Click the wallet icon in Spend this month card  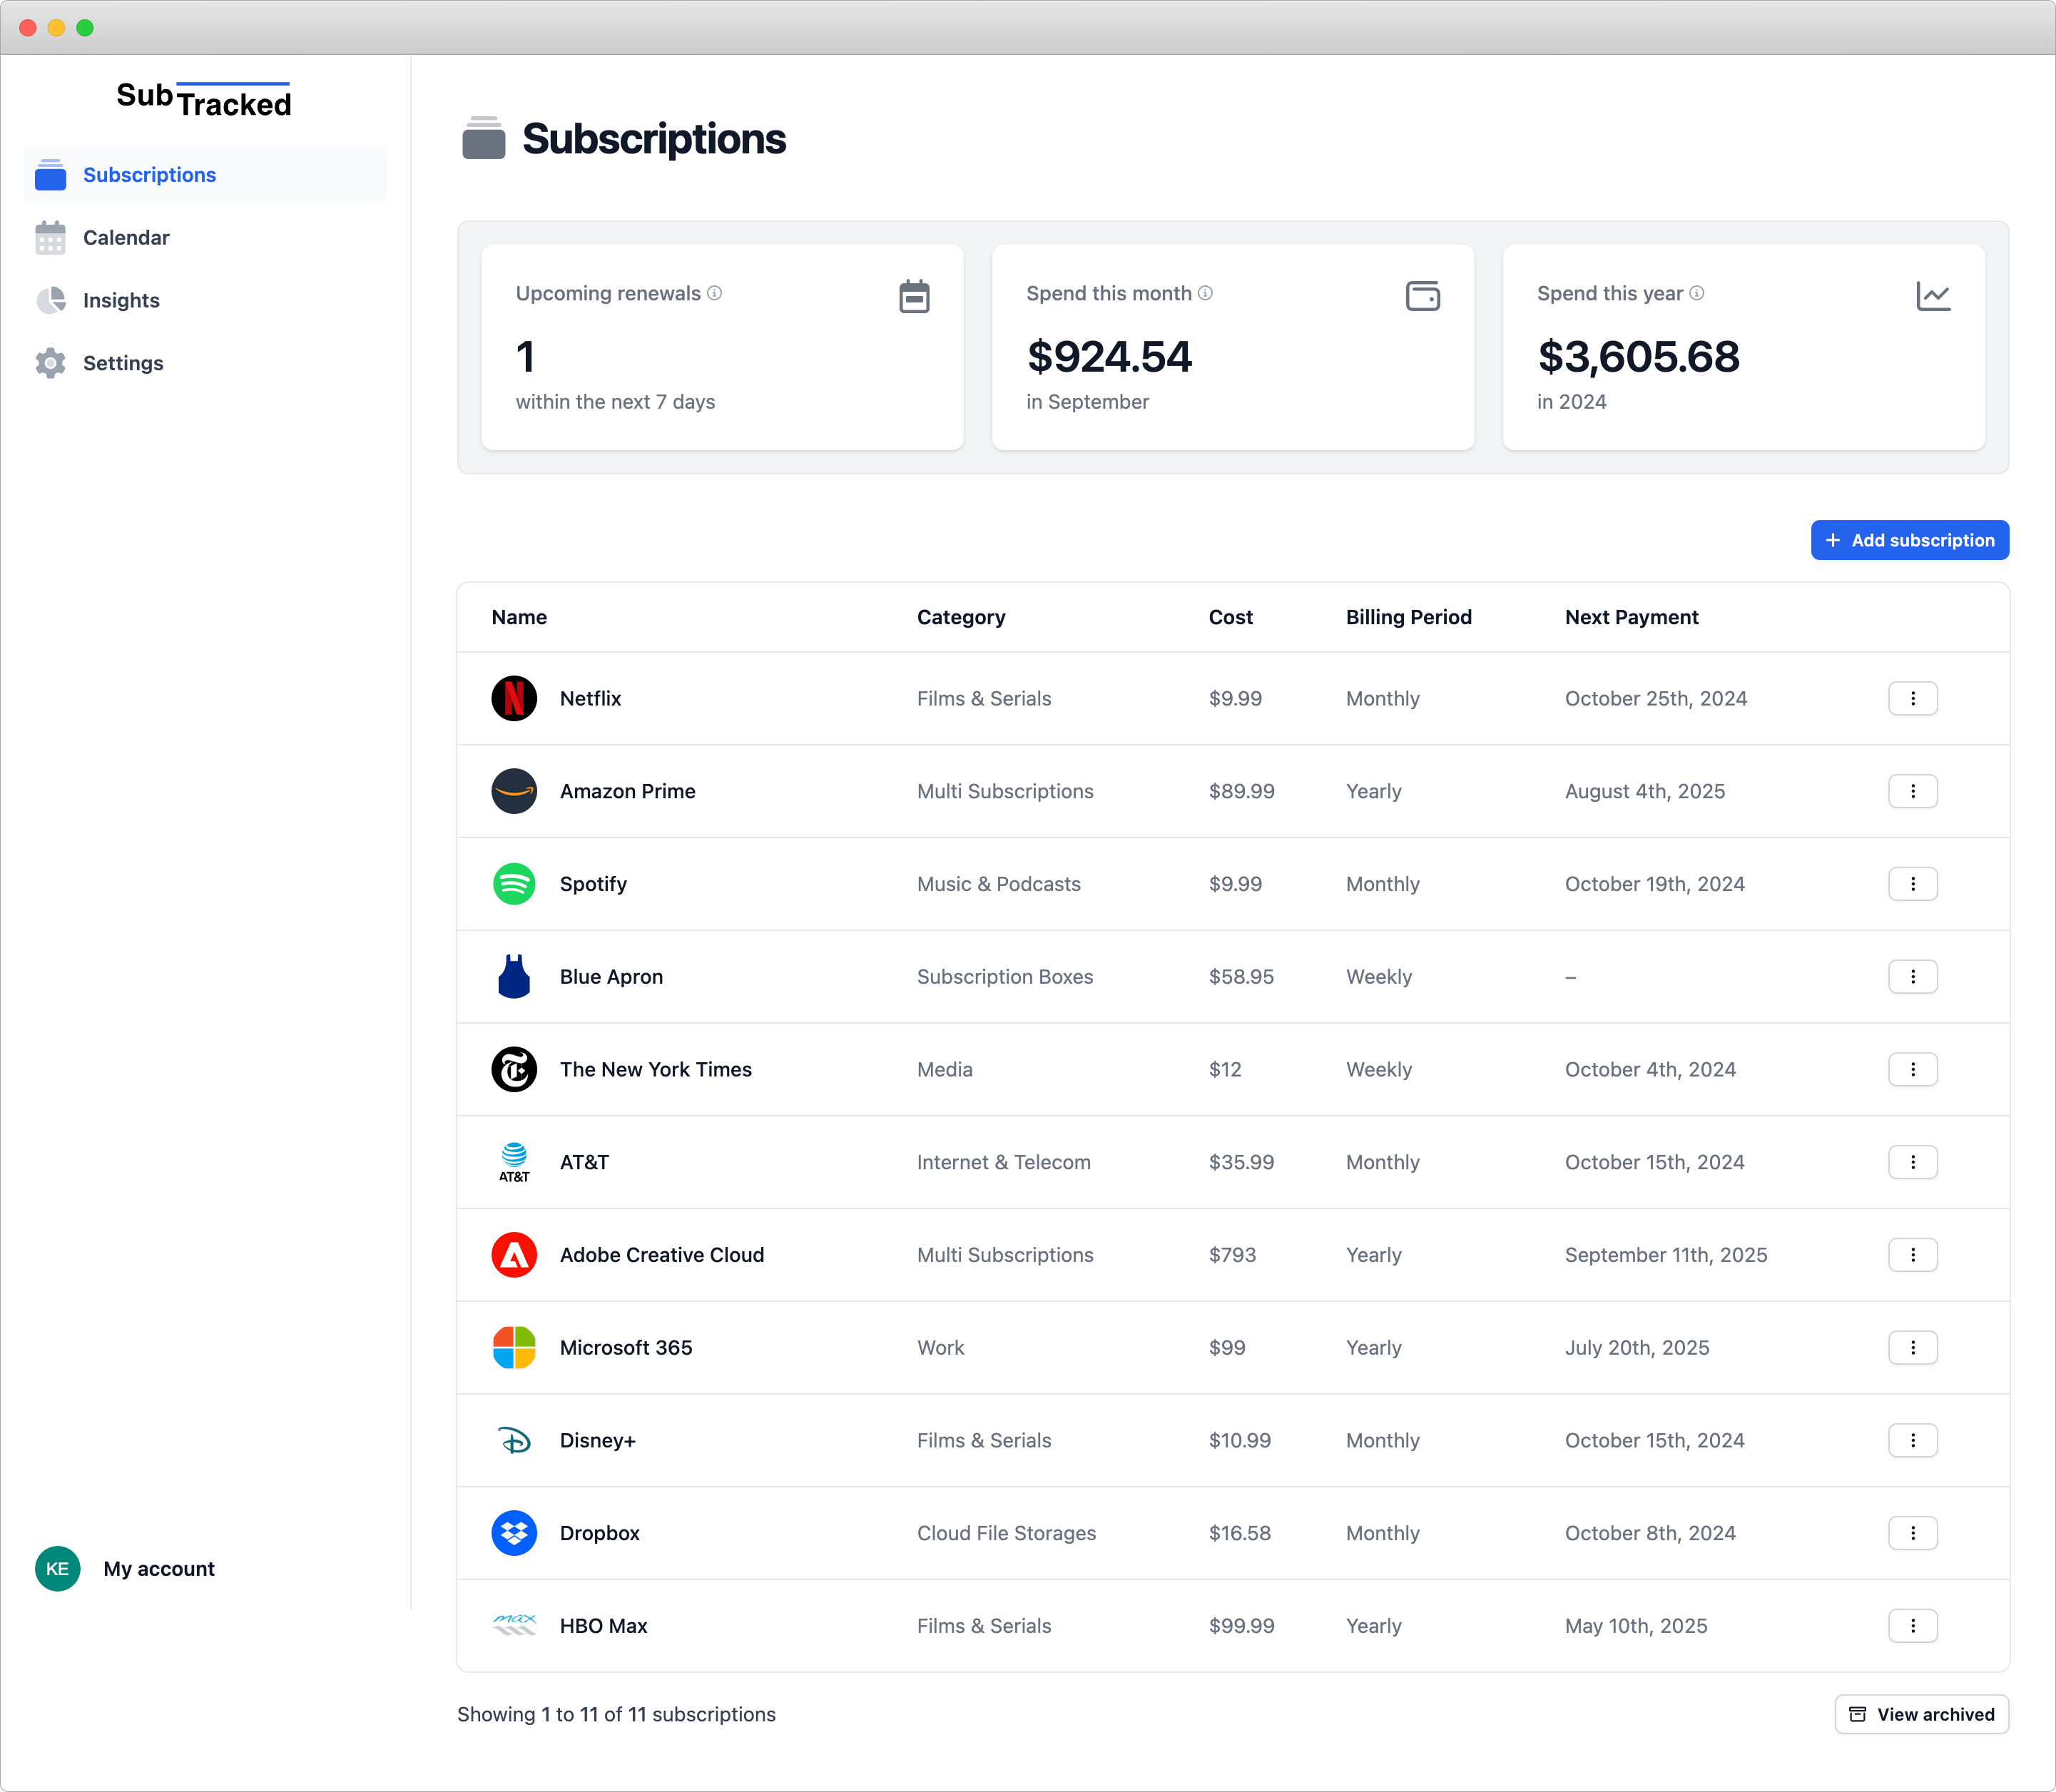[1422, 296]
